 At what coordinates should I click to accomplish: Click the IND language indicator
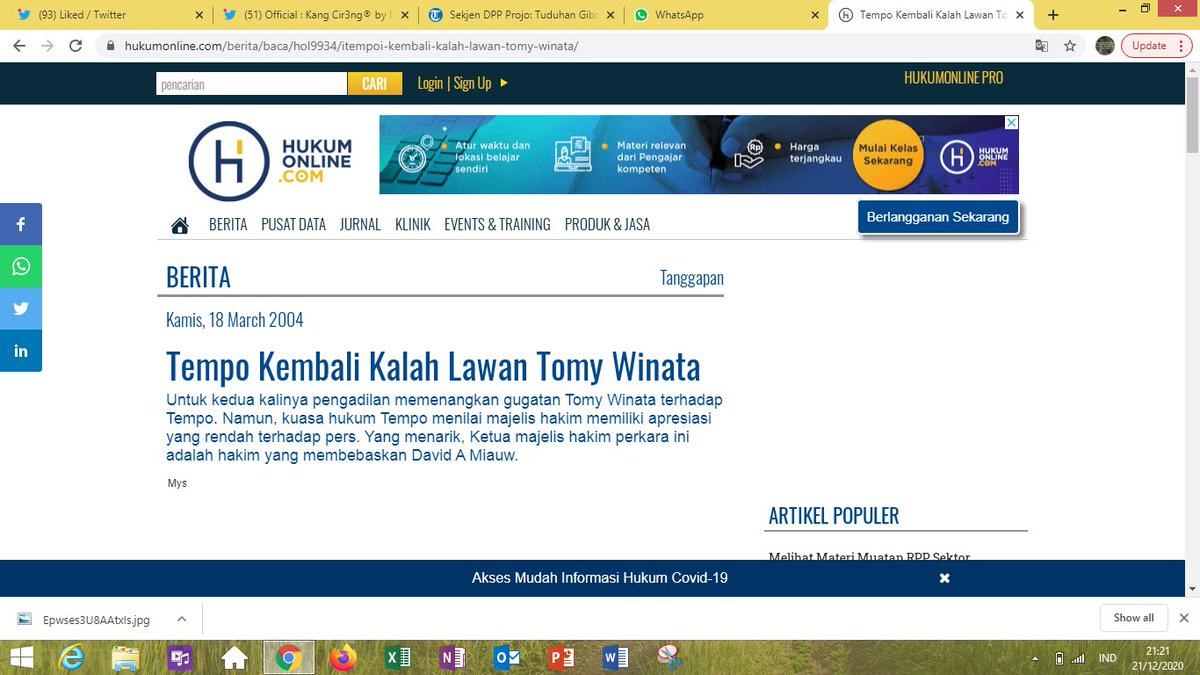tap(1107, 659)
